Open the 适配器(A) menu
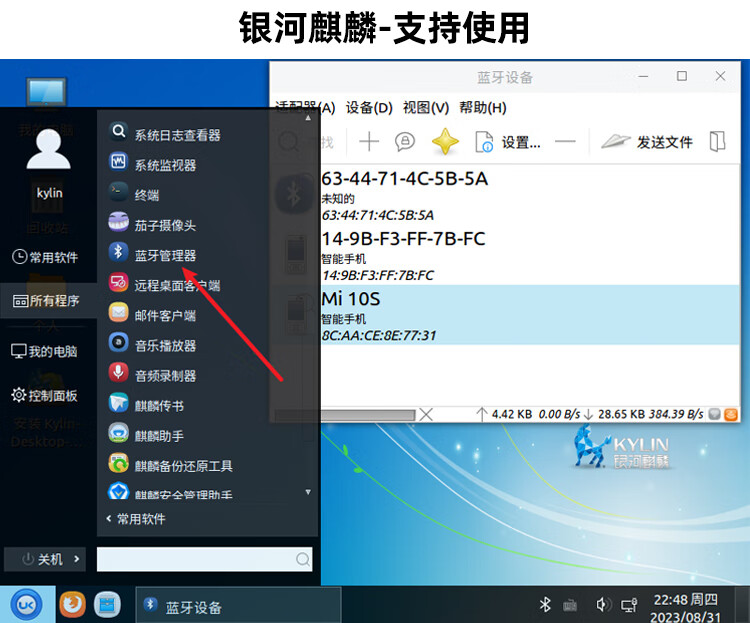 coord(305,108)
